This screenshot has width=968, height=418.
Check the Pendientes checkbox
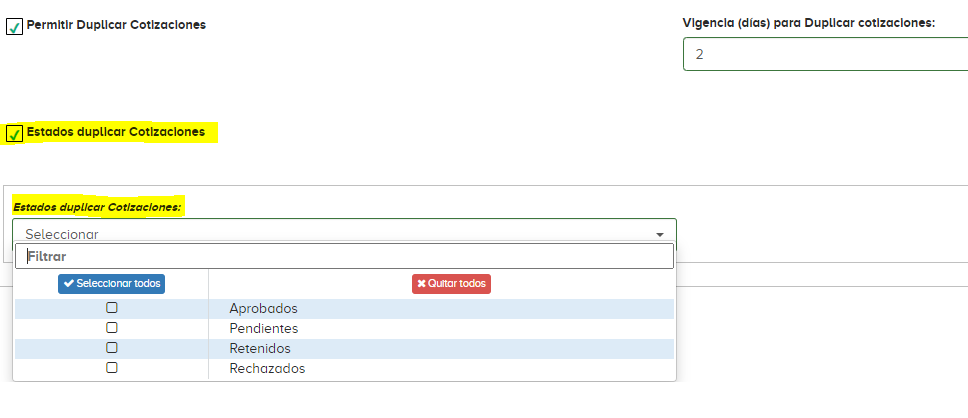point(112,327)
